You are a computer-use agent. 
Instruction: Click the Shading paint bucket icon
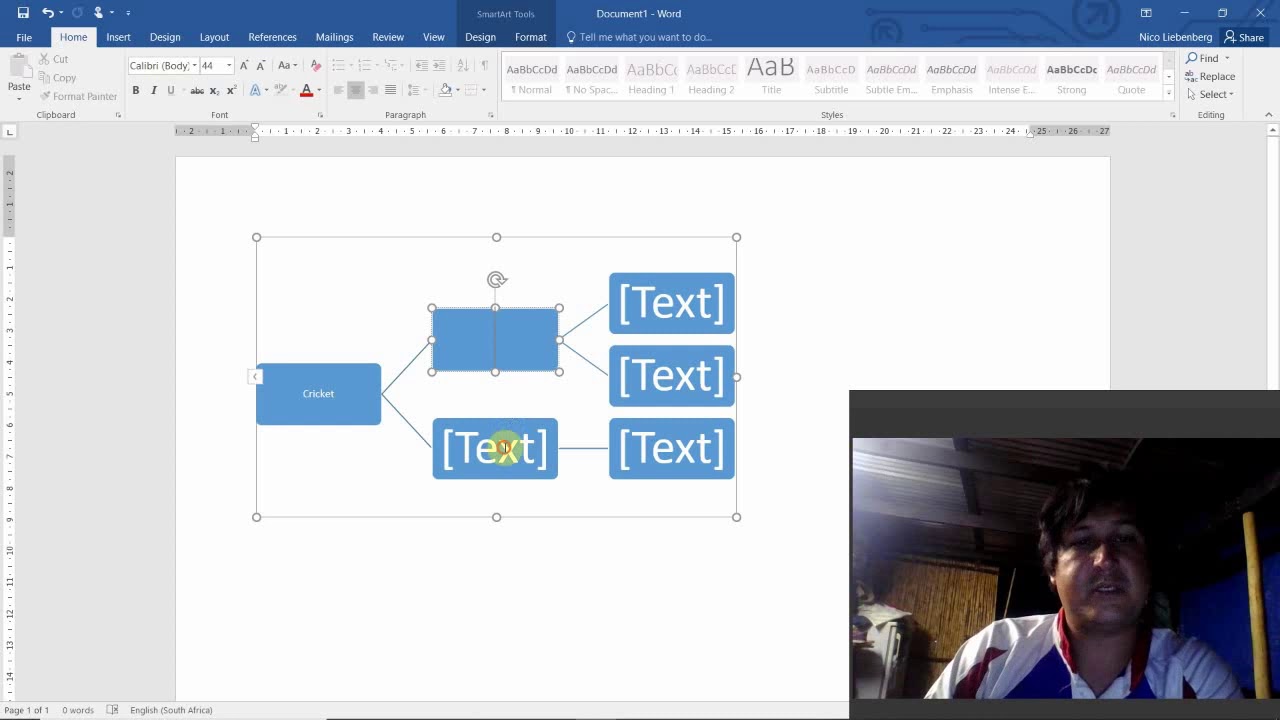pyautogui.click(x=446, y=90)
